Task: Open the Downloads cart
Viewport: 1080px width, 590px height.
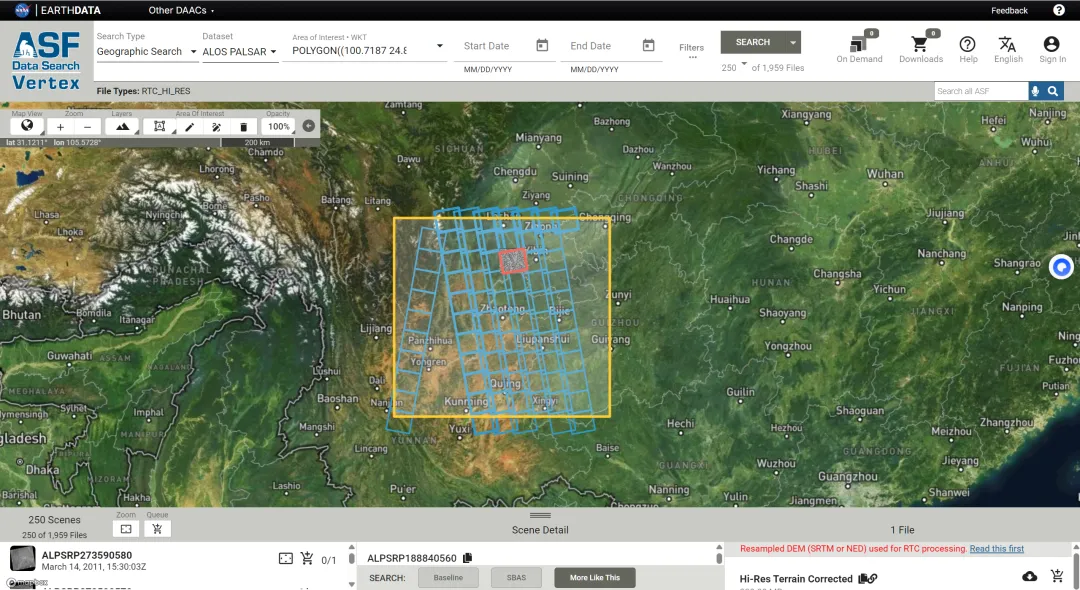Action: click(920, 47)
